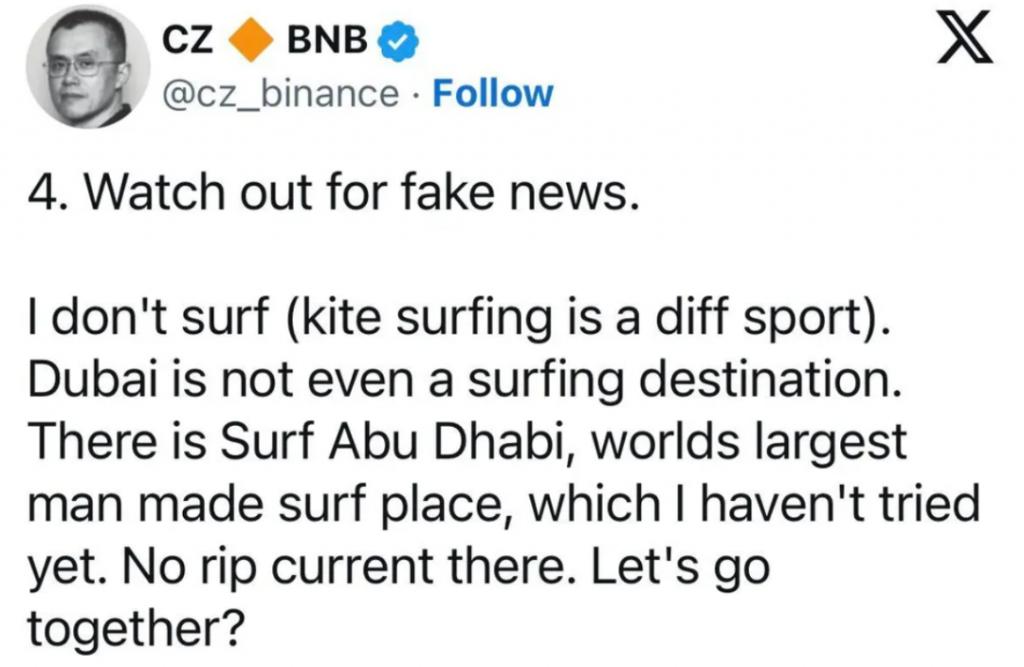Click the orange diamond emoji in the name

251,41
